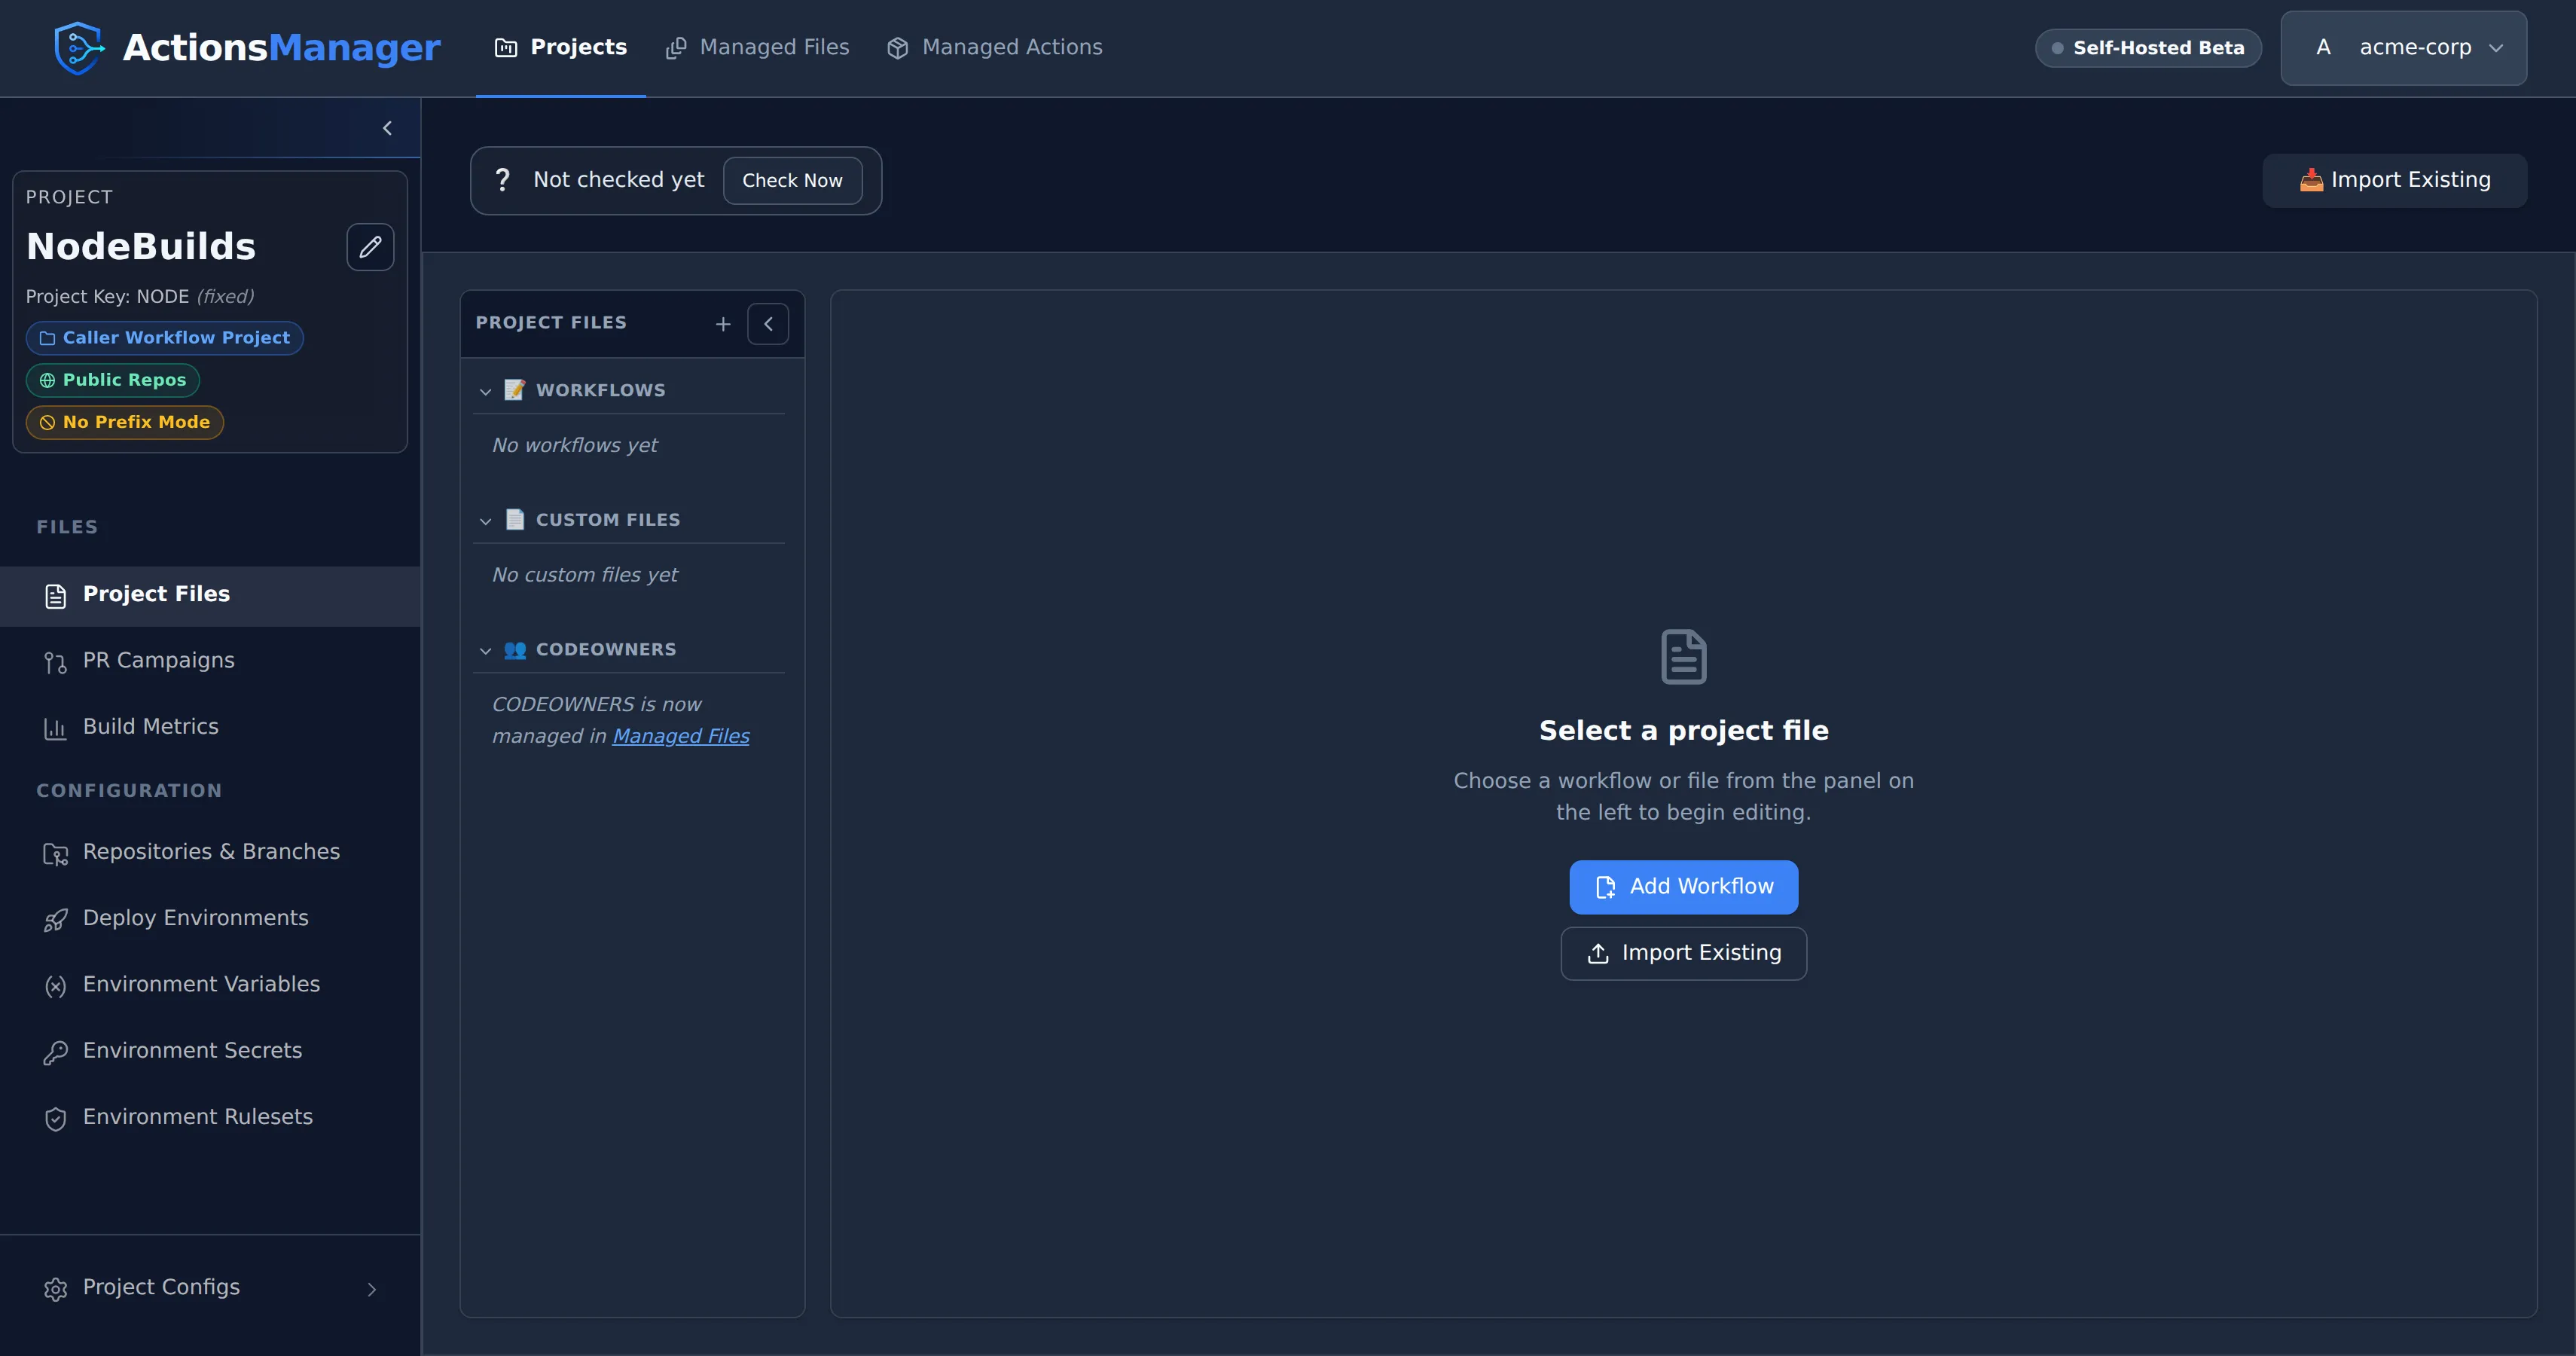Edit NodeBuilds project with pencil icon

click(x=370, y=247)
